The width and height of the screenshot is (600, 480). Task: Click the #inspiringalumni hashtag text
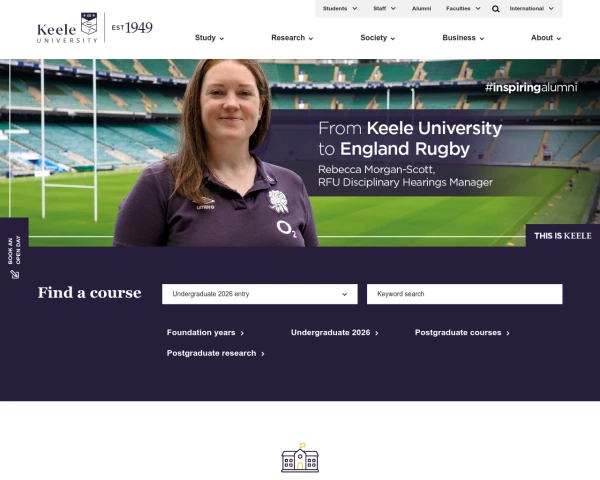(531, 88)
